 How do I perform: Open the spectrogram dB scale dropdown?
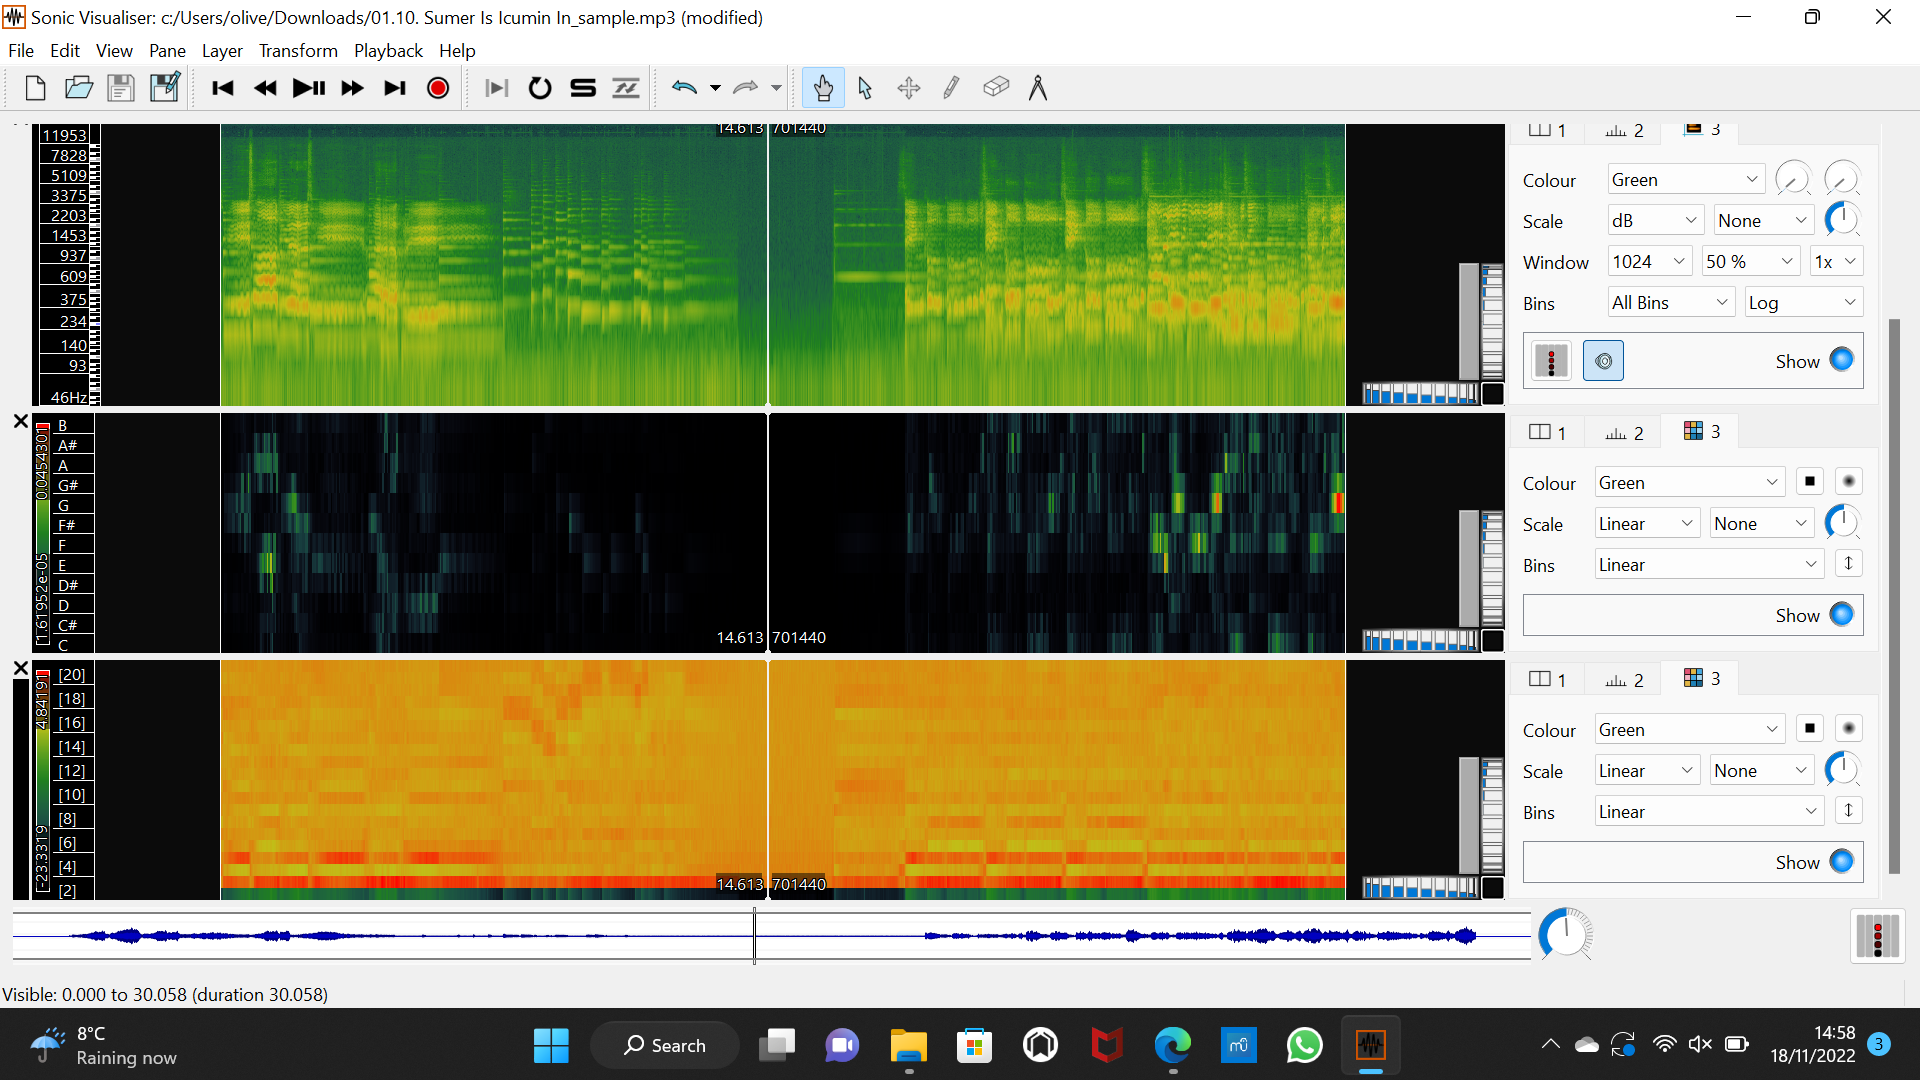click(1655, 221)
